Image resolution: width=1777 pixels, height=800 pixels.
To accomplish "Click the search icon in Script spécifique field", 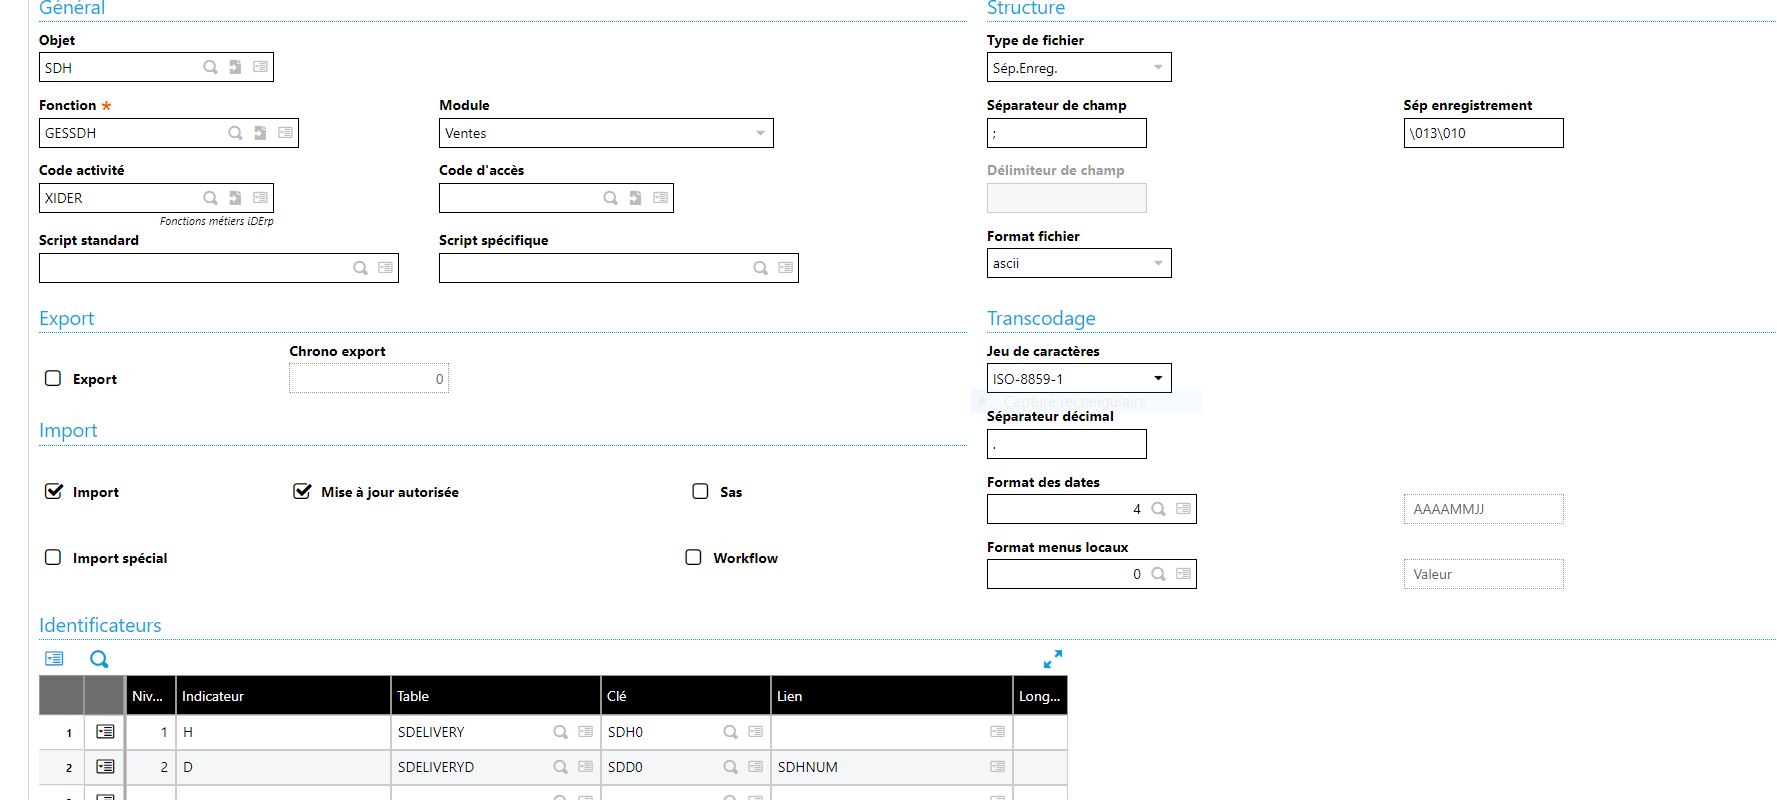I will click(760, 268).
